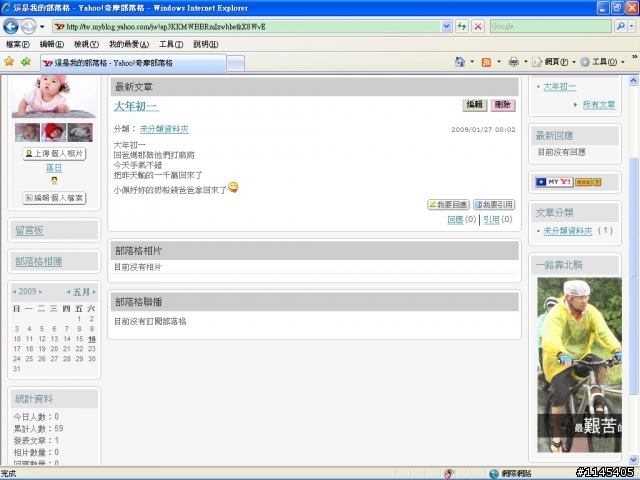Open the 說明(H) menu
The height and width of the screenshot is (480, 640).
click(206, 44)
